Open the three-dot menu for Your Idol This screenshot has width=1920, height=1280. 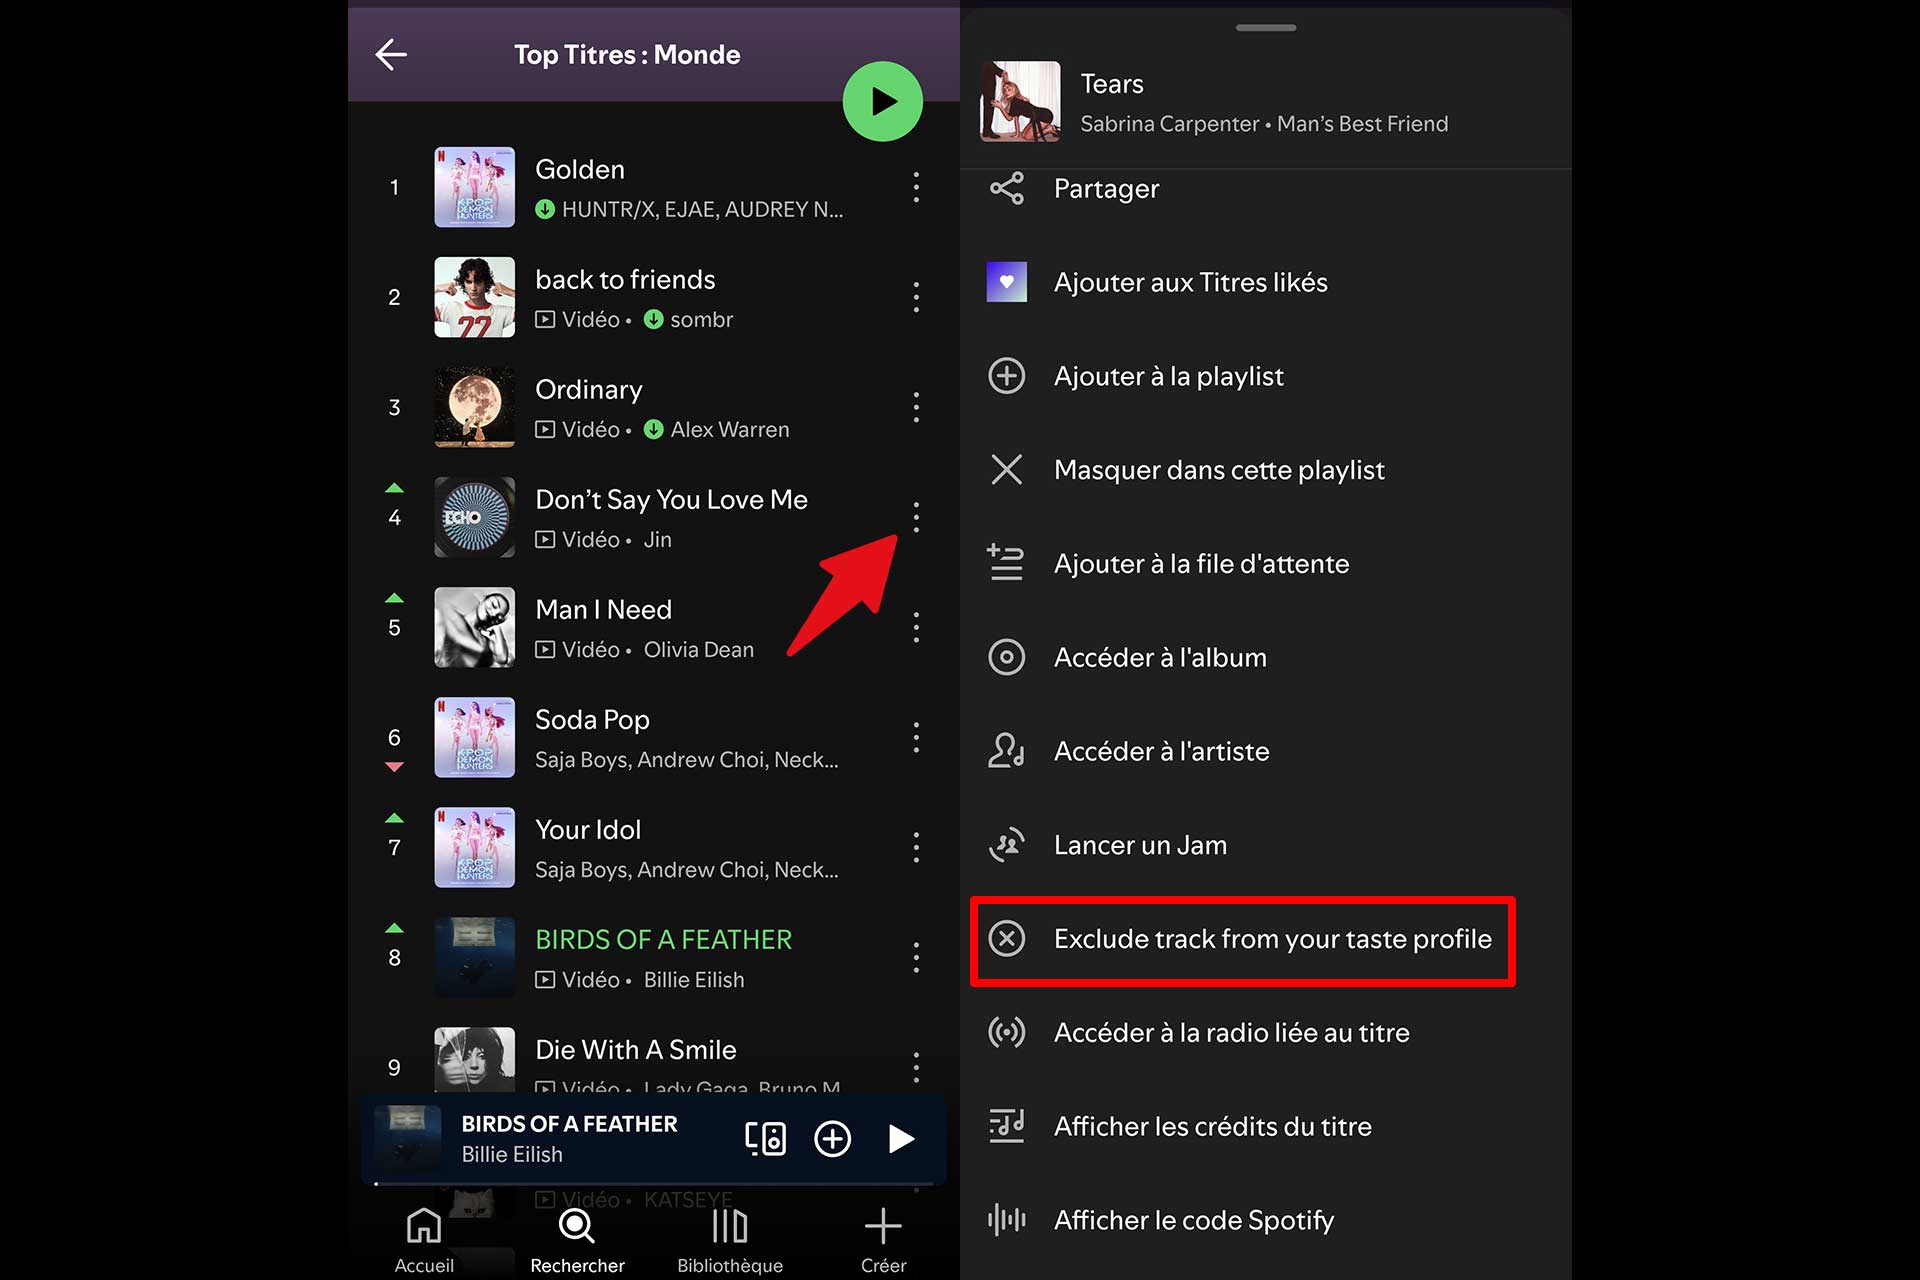click(x=916, y=847)
